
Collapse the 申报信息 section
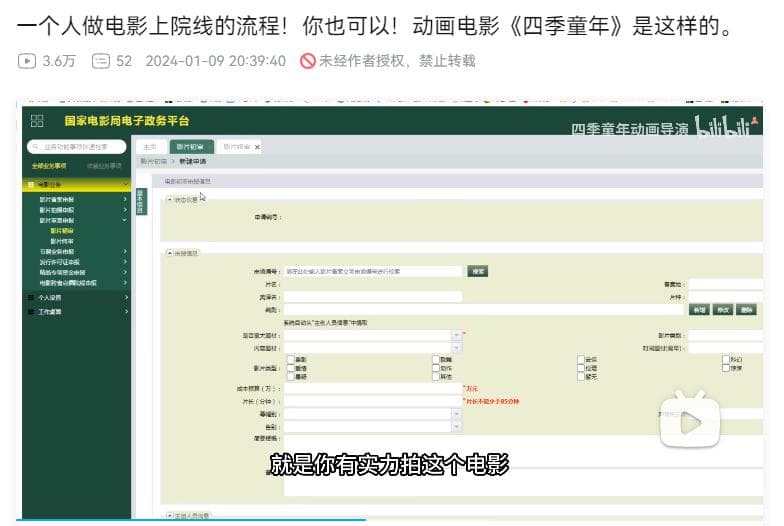click(x=169, y=253)
